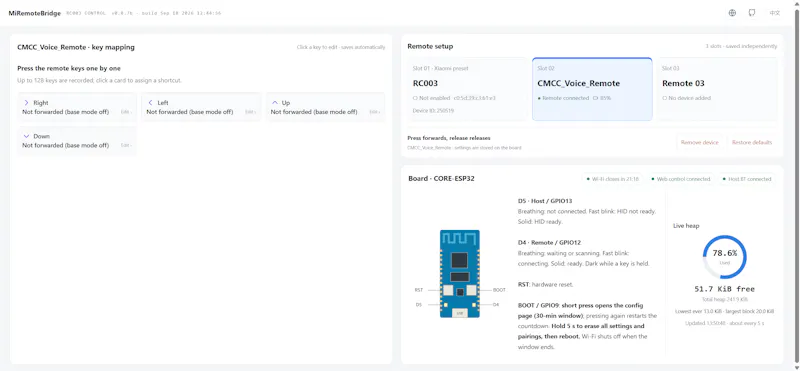Click the Wi-Fi closes countdown status pill

pos(613,179)
